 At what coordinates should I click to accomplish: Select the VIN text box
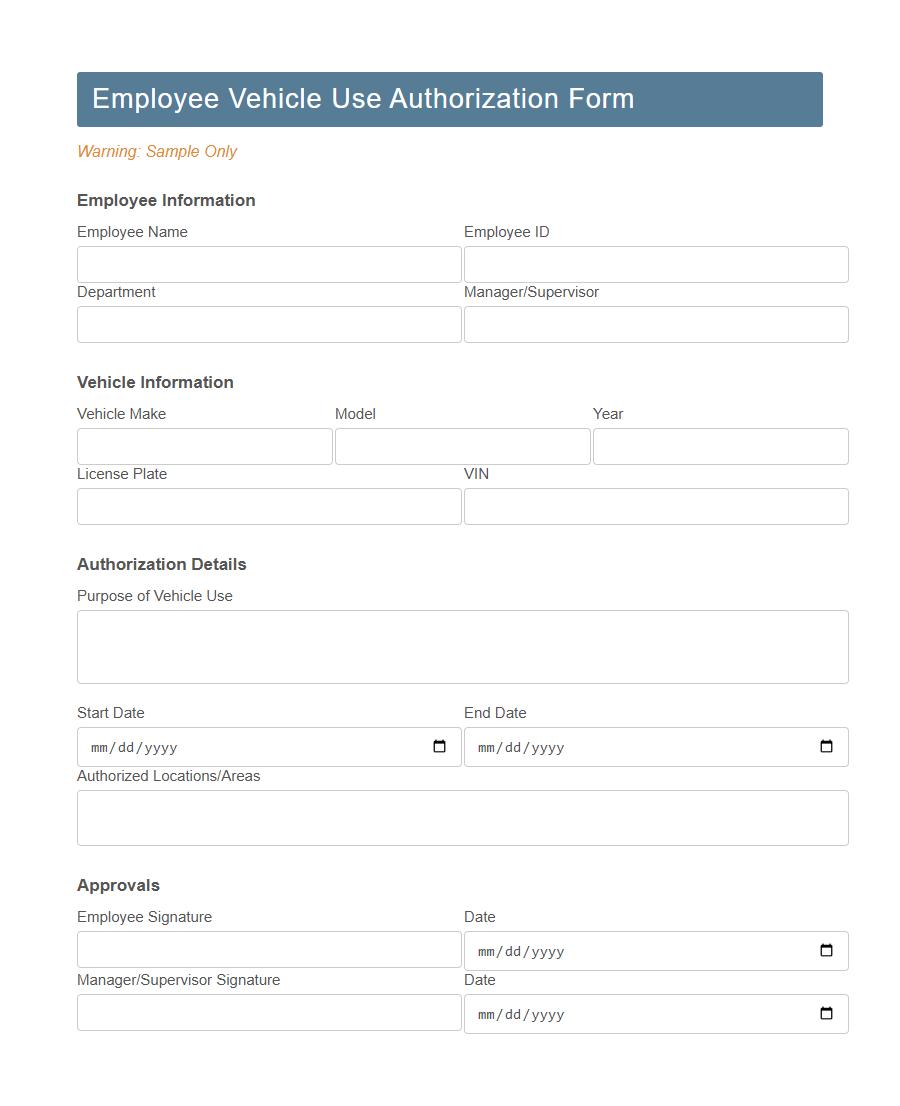(655, 506)
